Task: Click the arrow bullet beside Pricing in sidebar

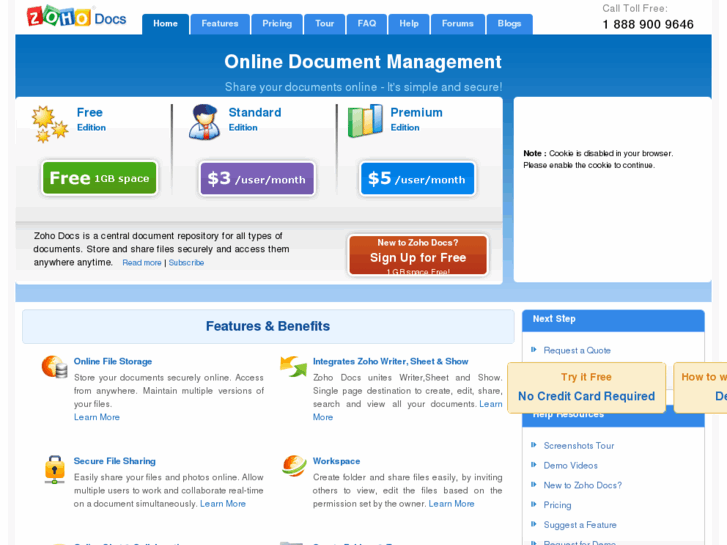Action: coord(534,504)
